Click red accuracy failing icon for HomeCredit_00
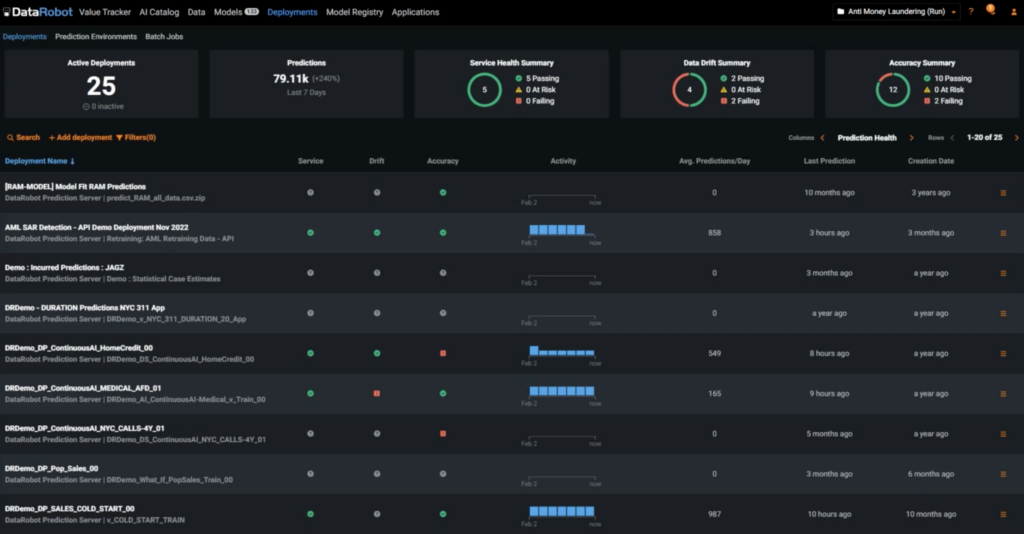 tap(443, 353)
